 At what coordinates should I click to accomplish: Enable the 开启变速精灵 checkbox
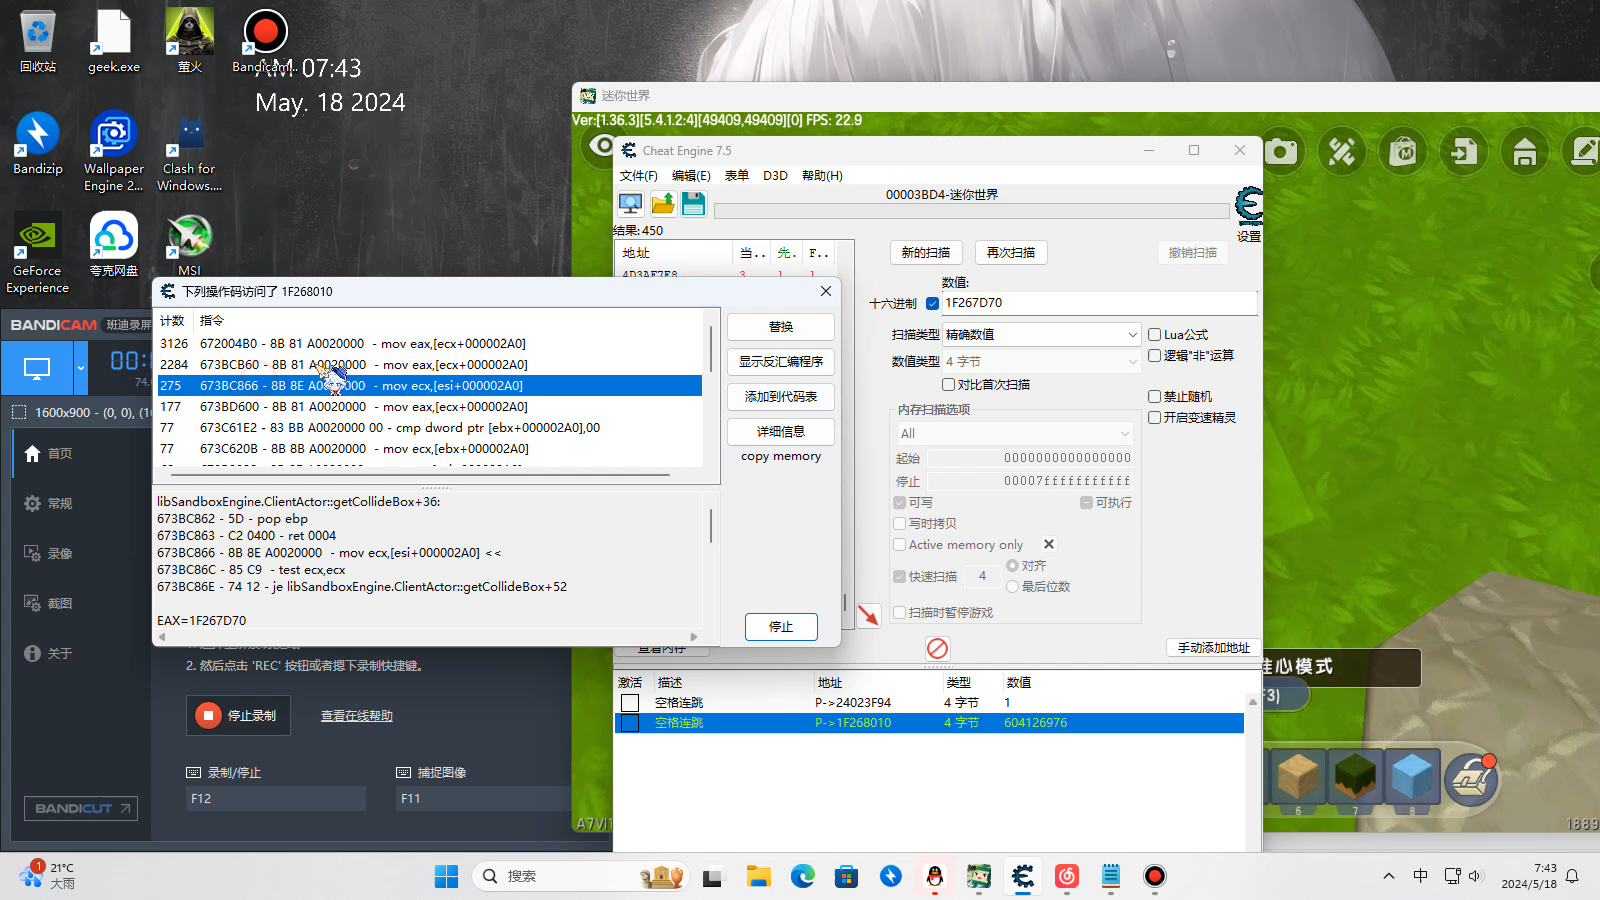tap(1154, 418)
